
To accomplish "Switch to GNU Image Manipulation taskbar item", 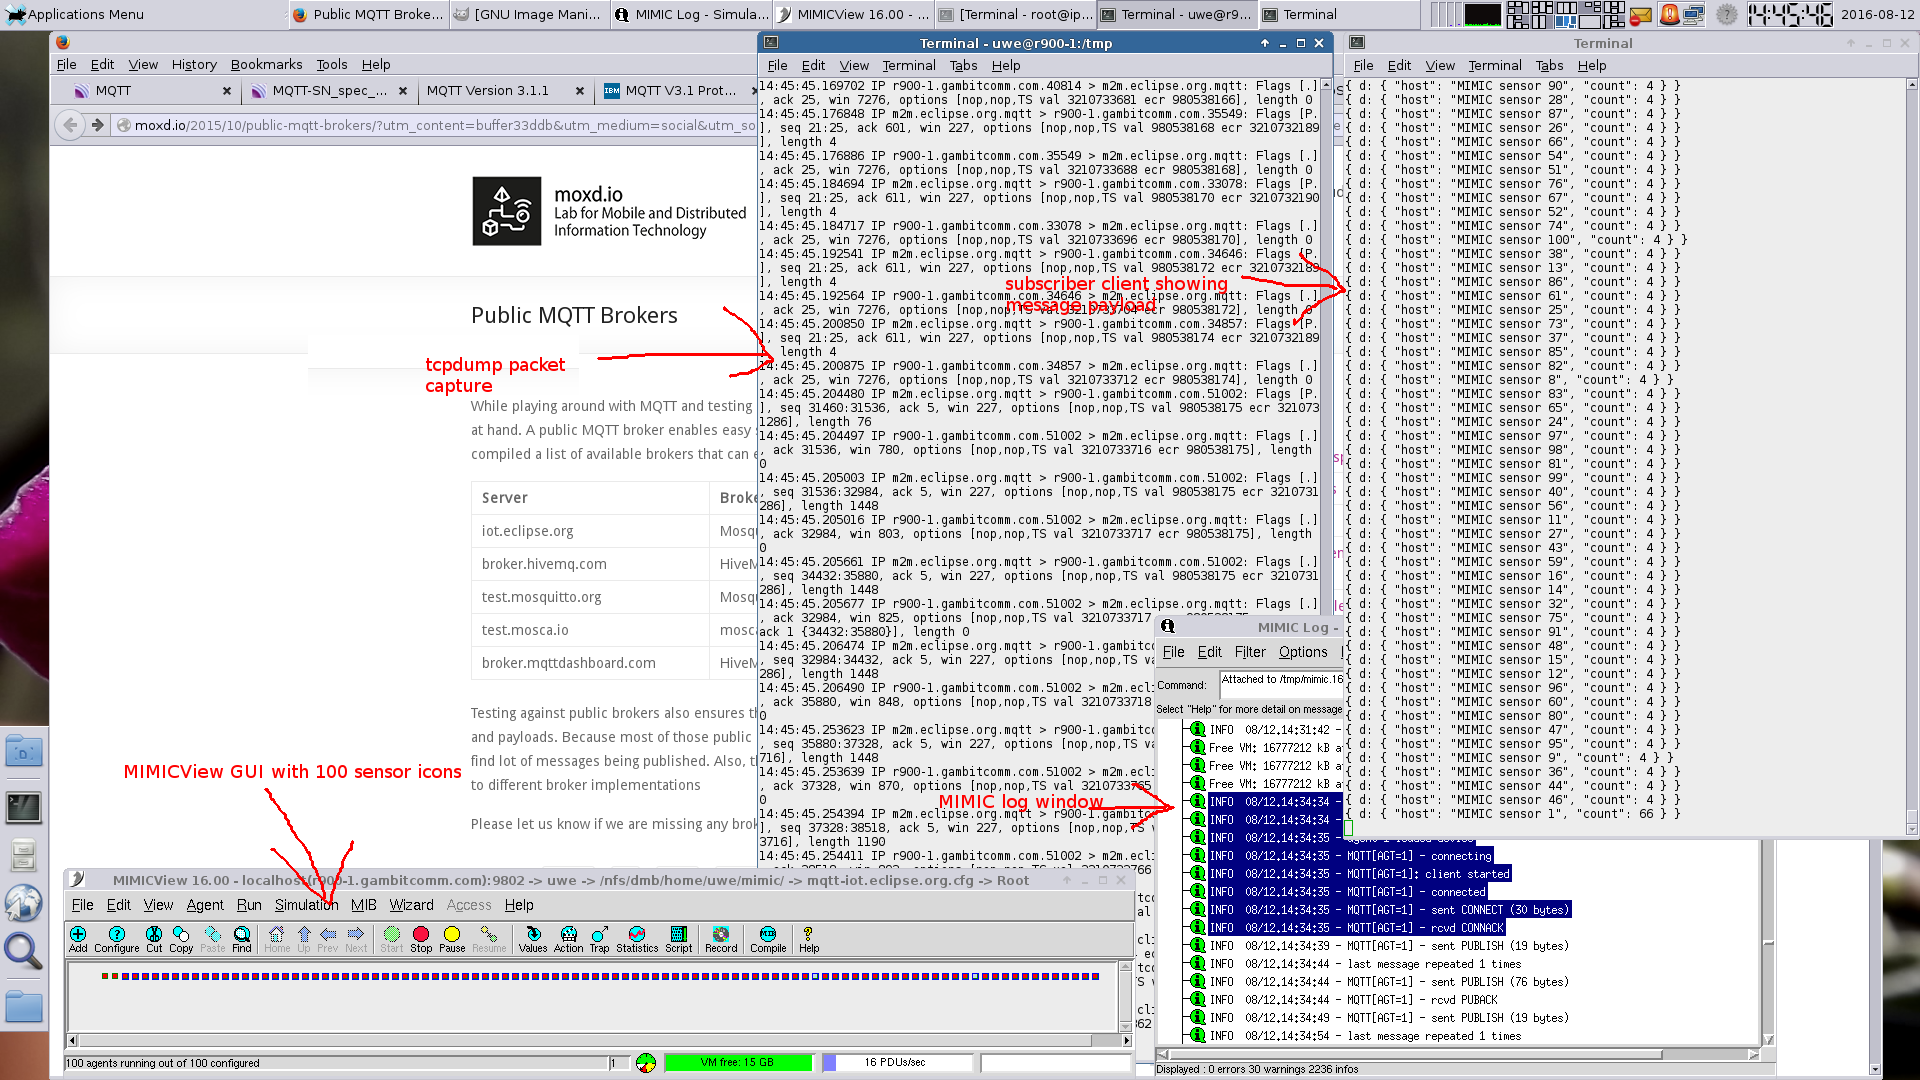I will coord(528,14).
